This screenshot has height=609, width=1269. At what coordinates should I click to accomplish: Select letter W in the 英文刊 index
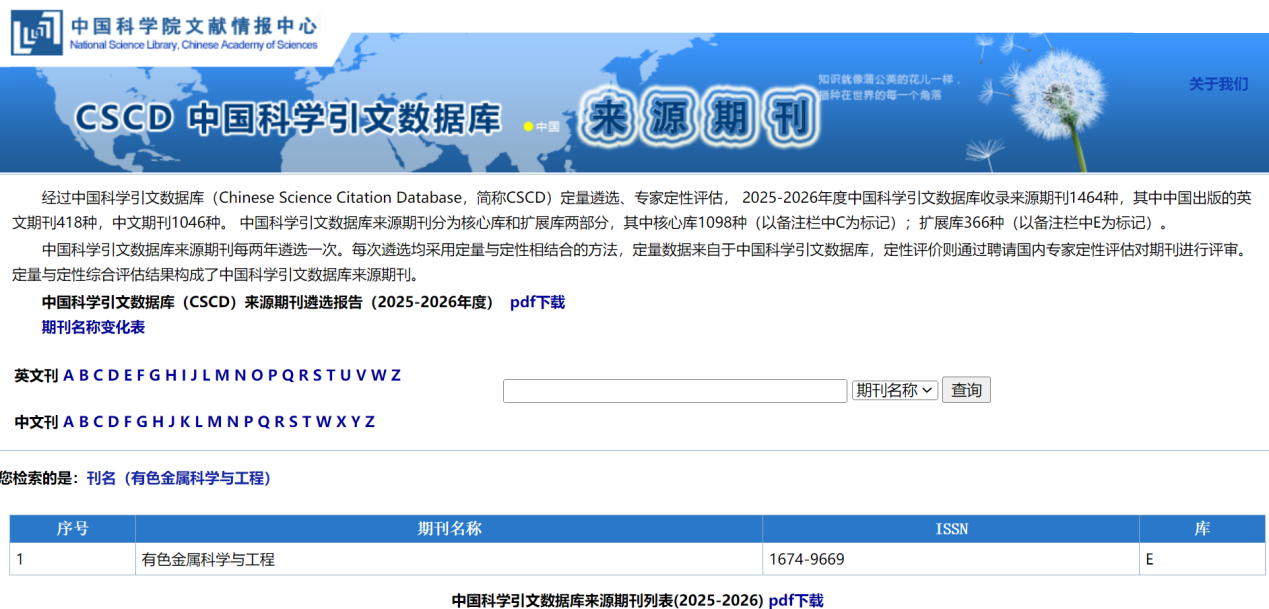(379, 375)
